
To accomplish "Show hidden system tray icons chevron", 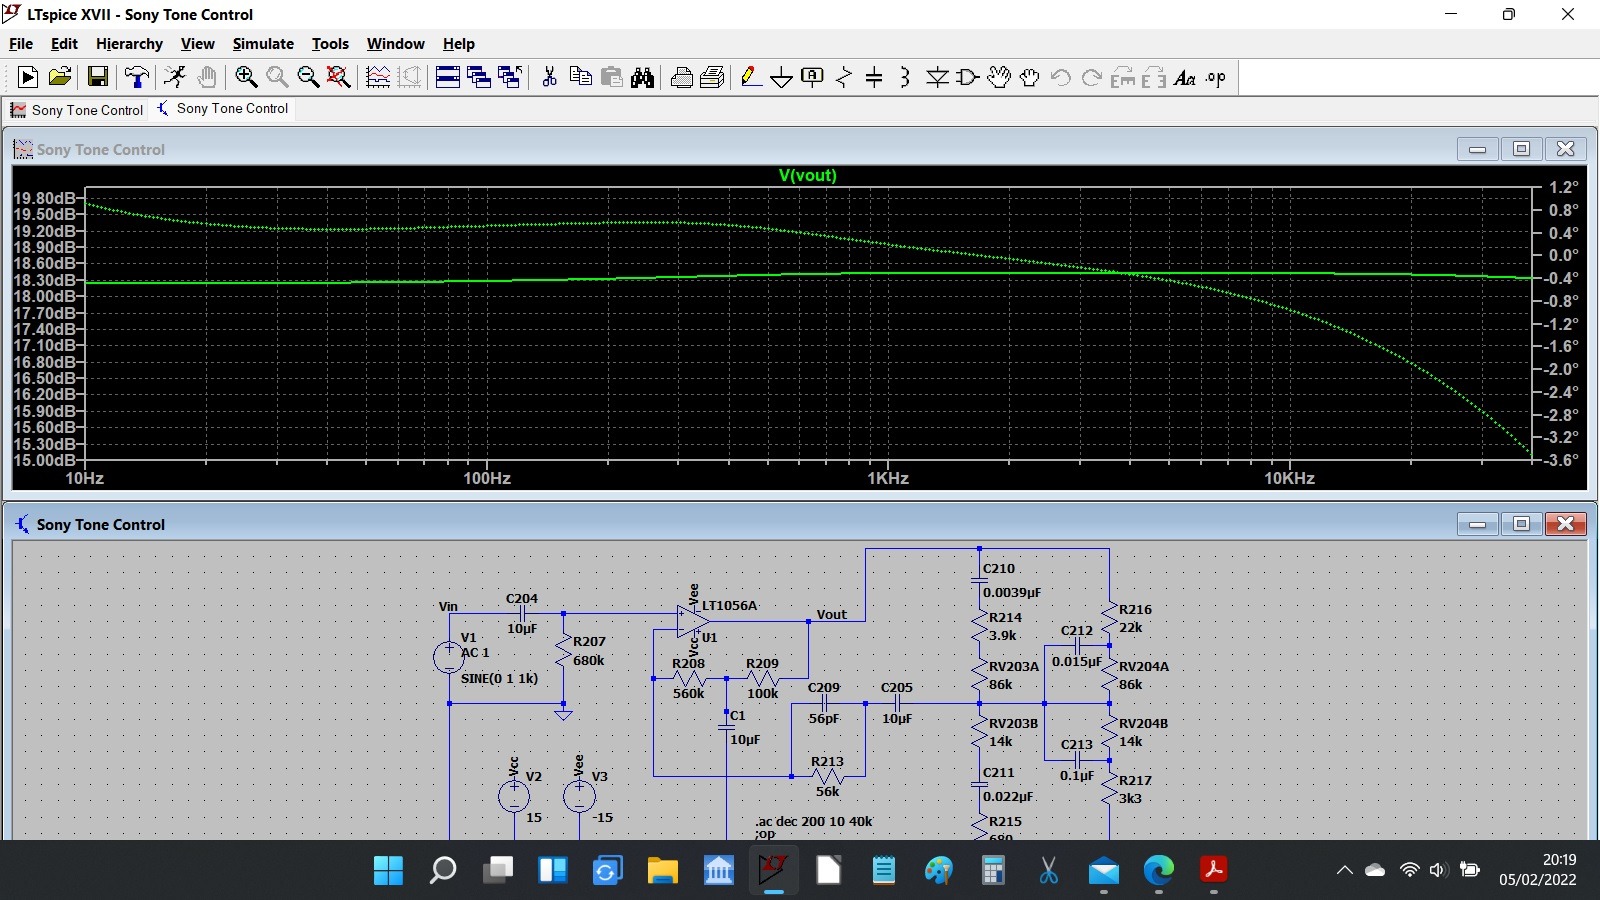I will coord(1345,870).
